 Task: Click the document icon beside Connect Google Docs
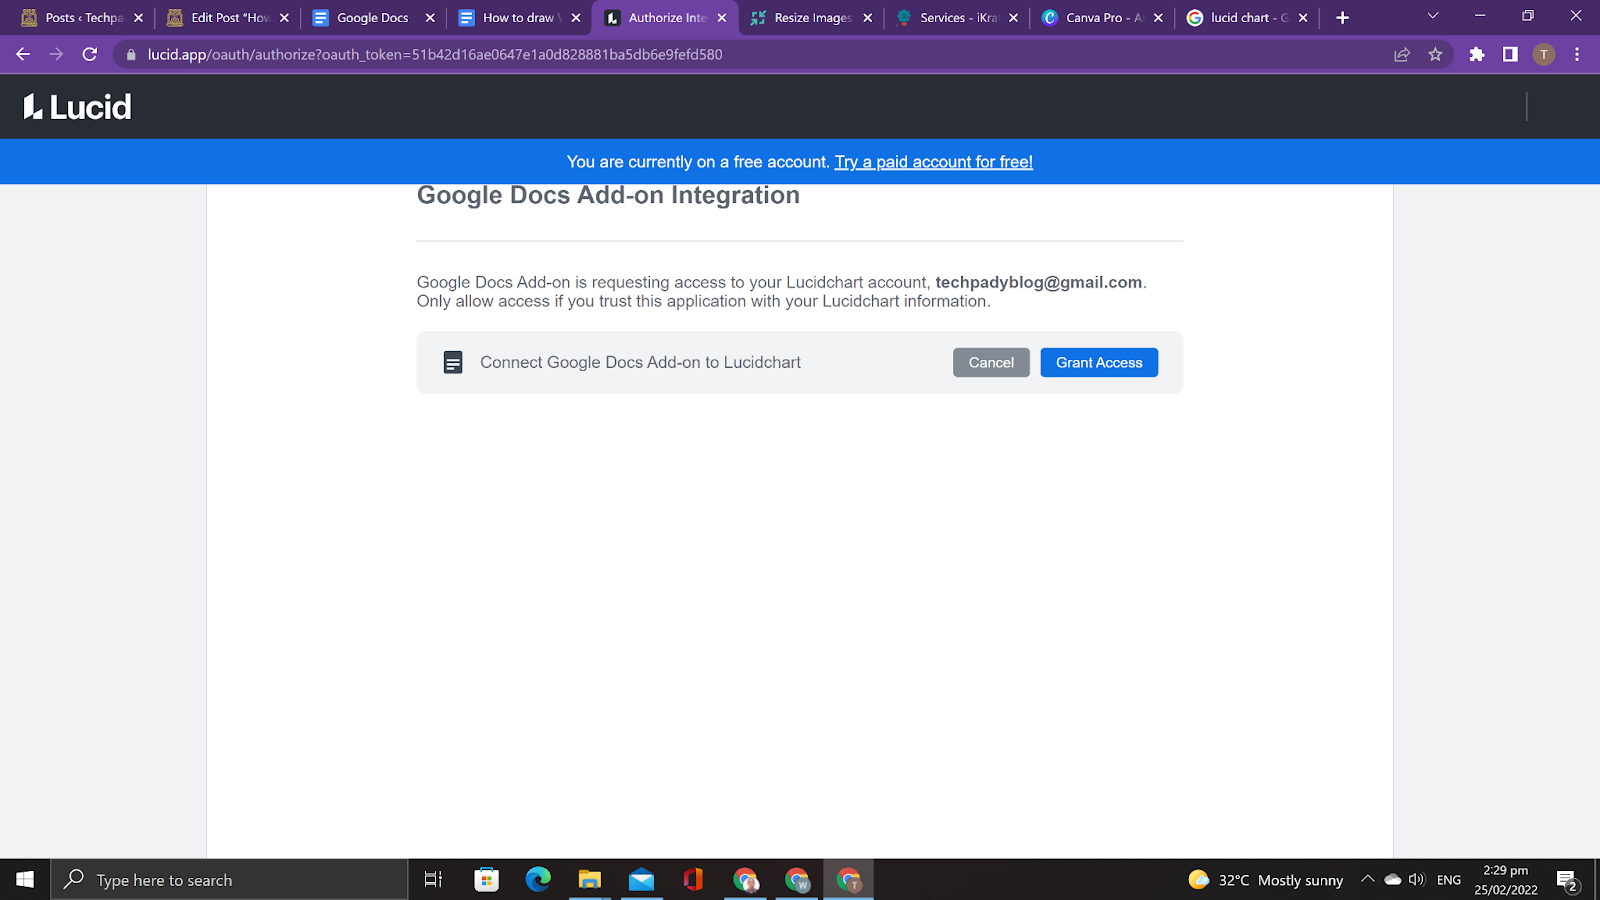[x=453, y=362]
